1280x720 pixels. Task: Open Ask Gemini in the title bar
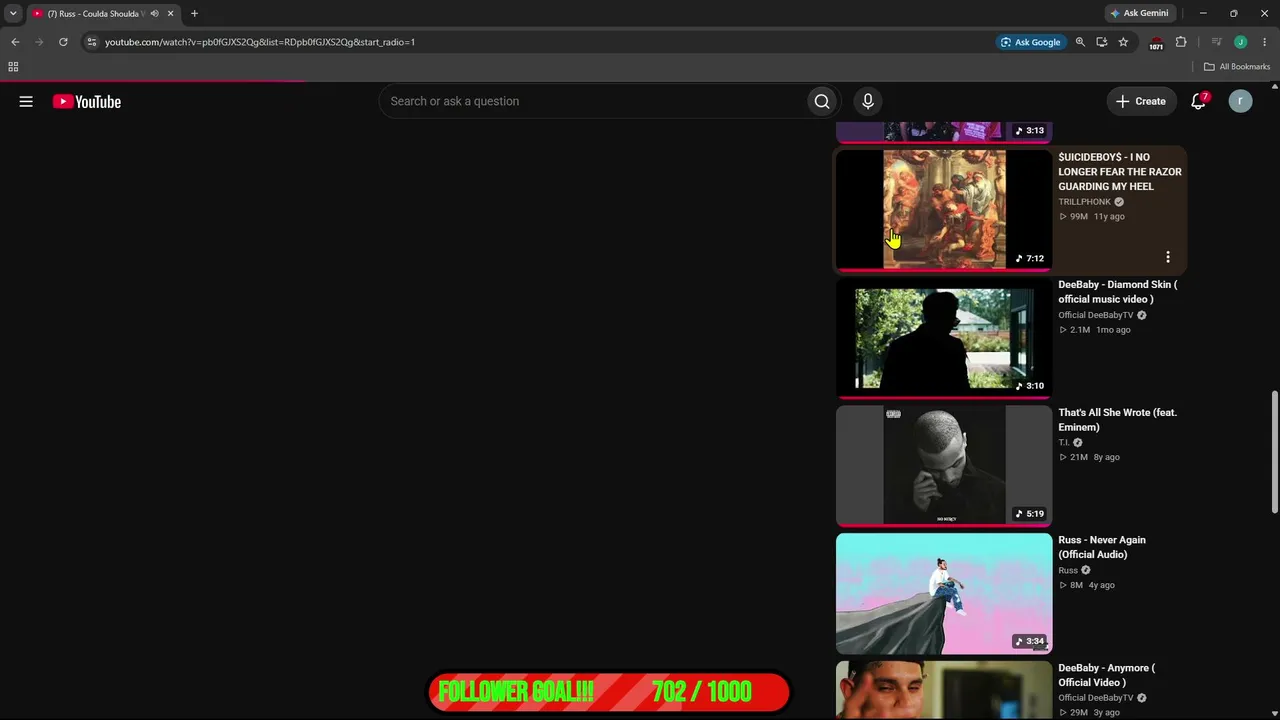(1139, 13)
